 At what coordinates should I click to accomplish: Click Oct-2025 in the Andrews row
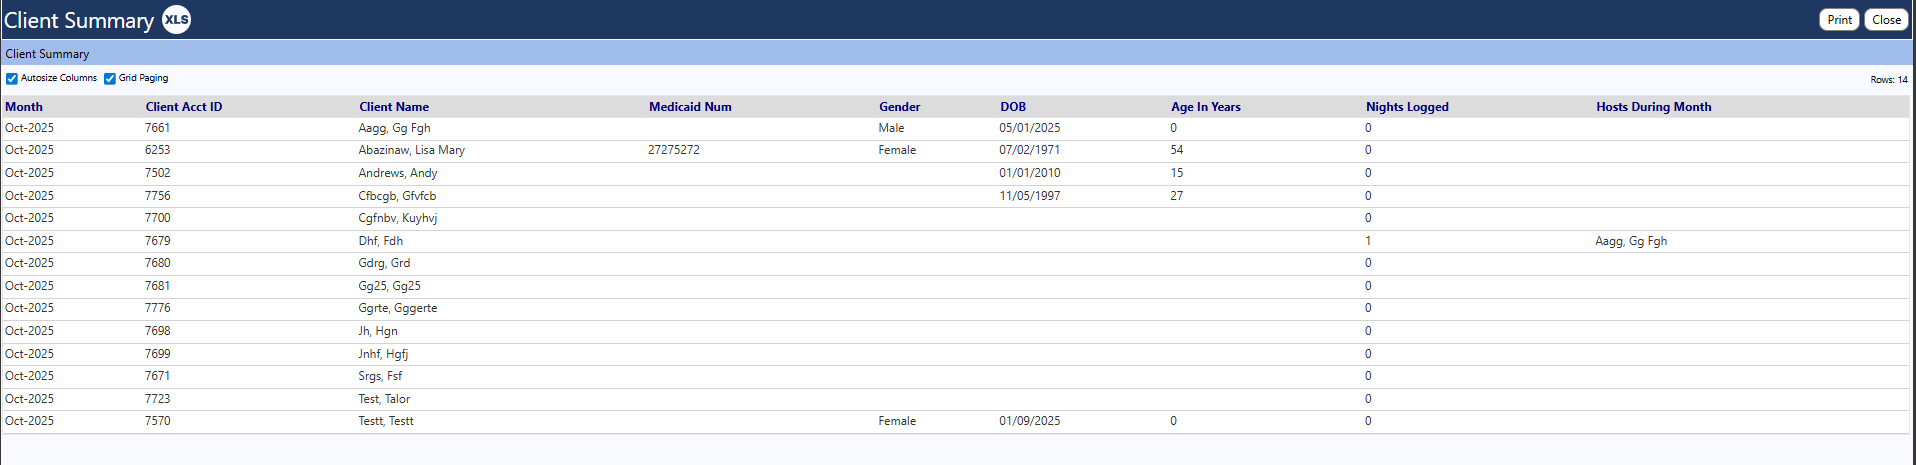tap(29, 173)
